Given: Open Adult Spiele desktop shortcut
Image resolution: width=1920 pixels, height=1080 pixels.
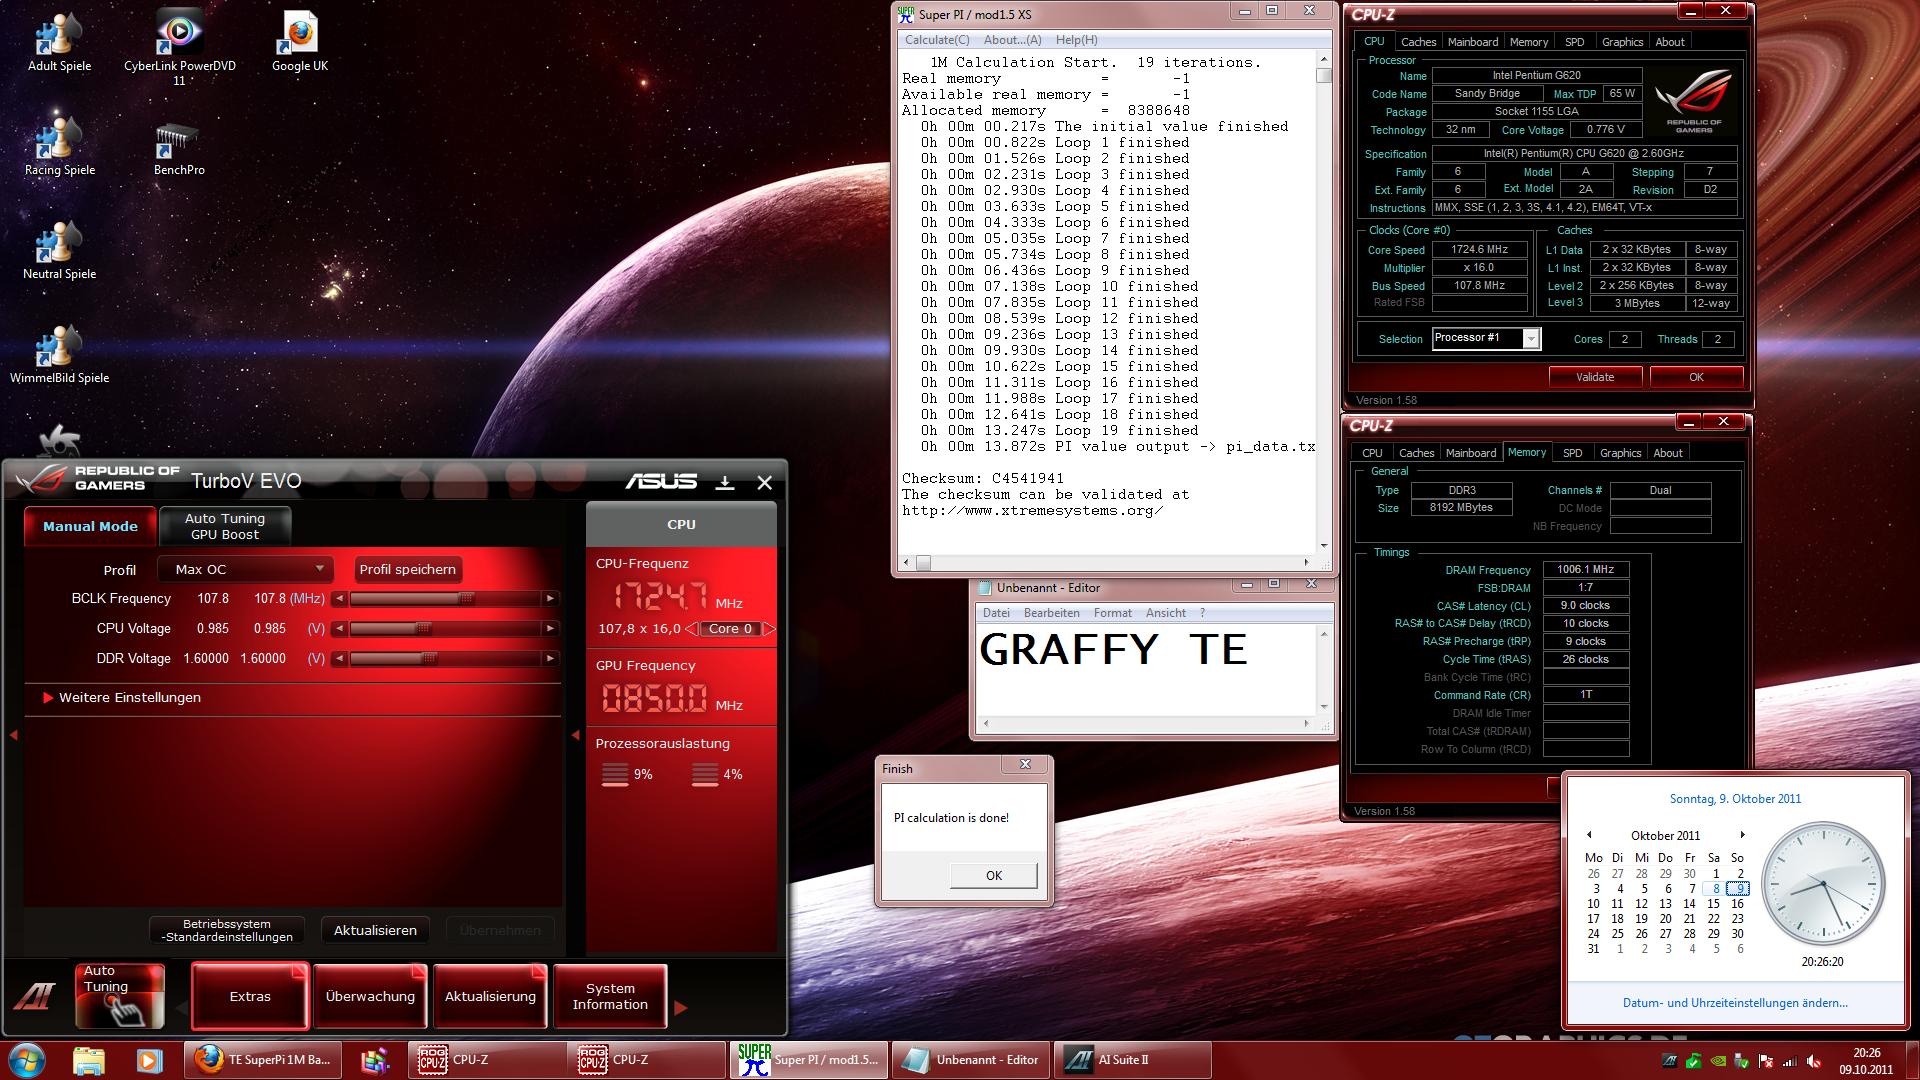Looking at the screenshot, I should click(x=59, y=42).
